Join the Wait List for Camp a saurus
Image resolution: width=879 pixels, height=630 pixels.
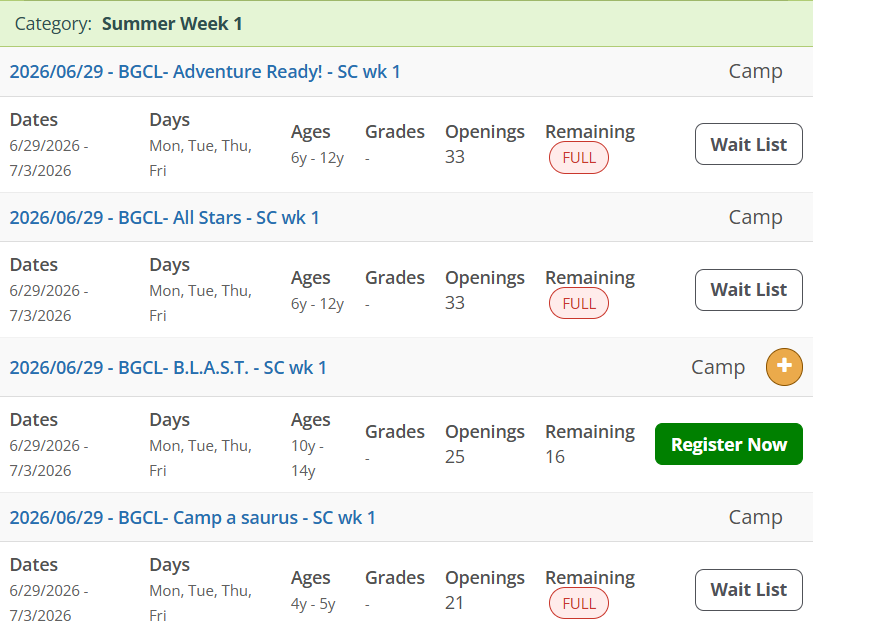pyautogui.click(x=748, y=590)
